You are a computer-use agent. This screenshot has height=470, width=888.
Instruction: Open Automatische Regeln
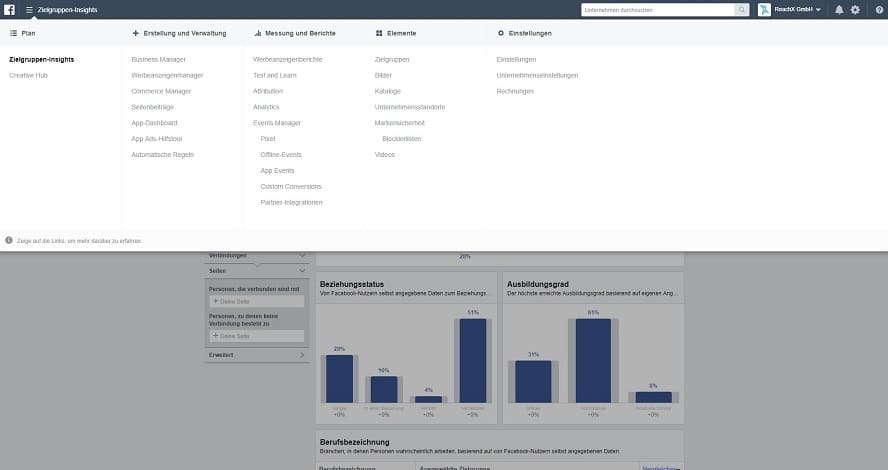coord(163,155)
